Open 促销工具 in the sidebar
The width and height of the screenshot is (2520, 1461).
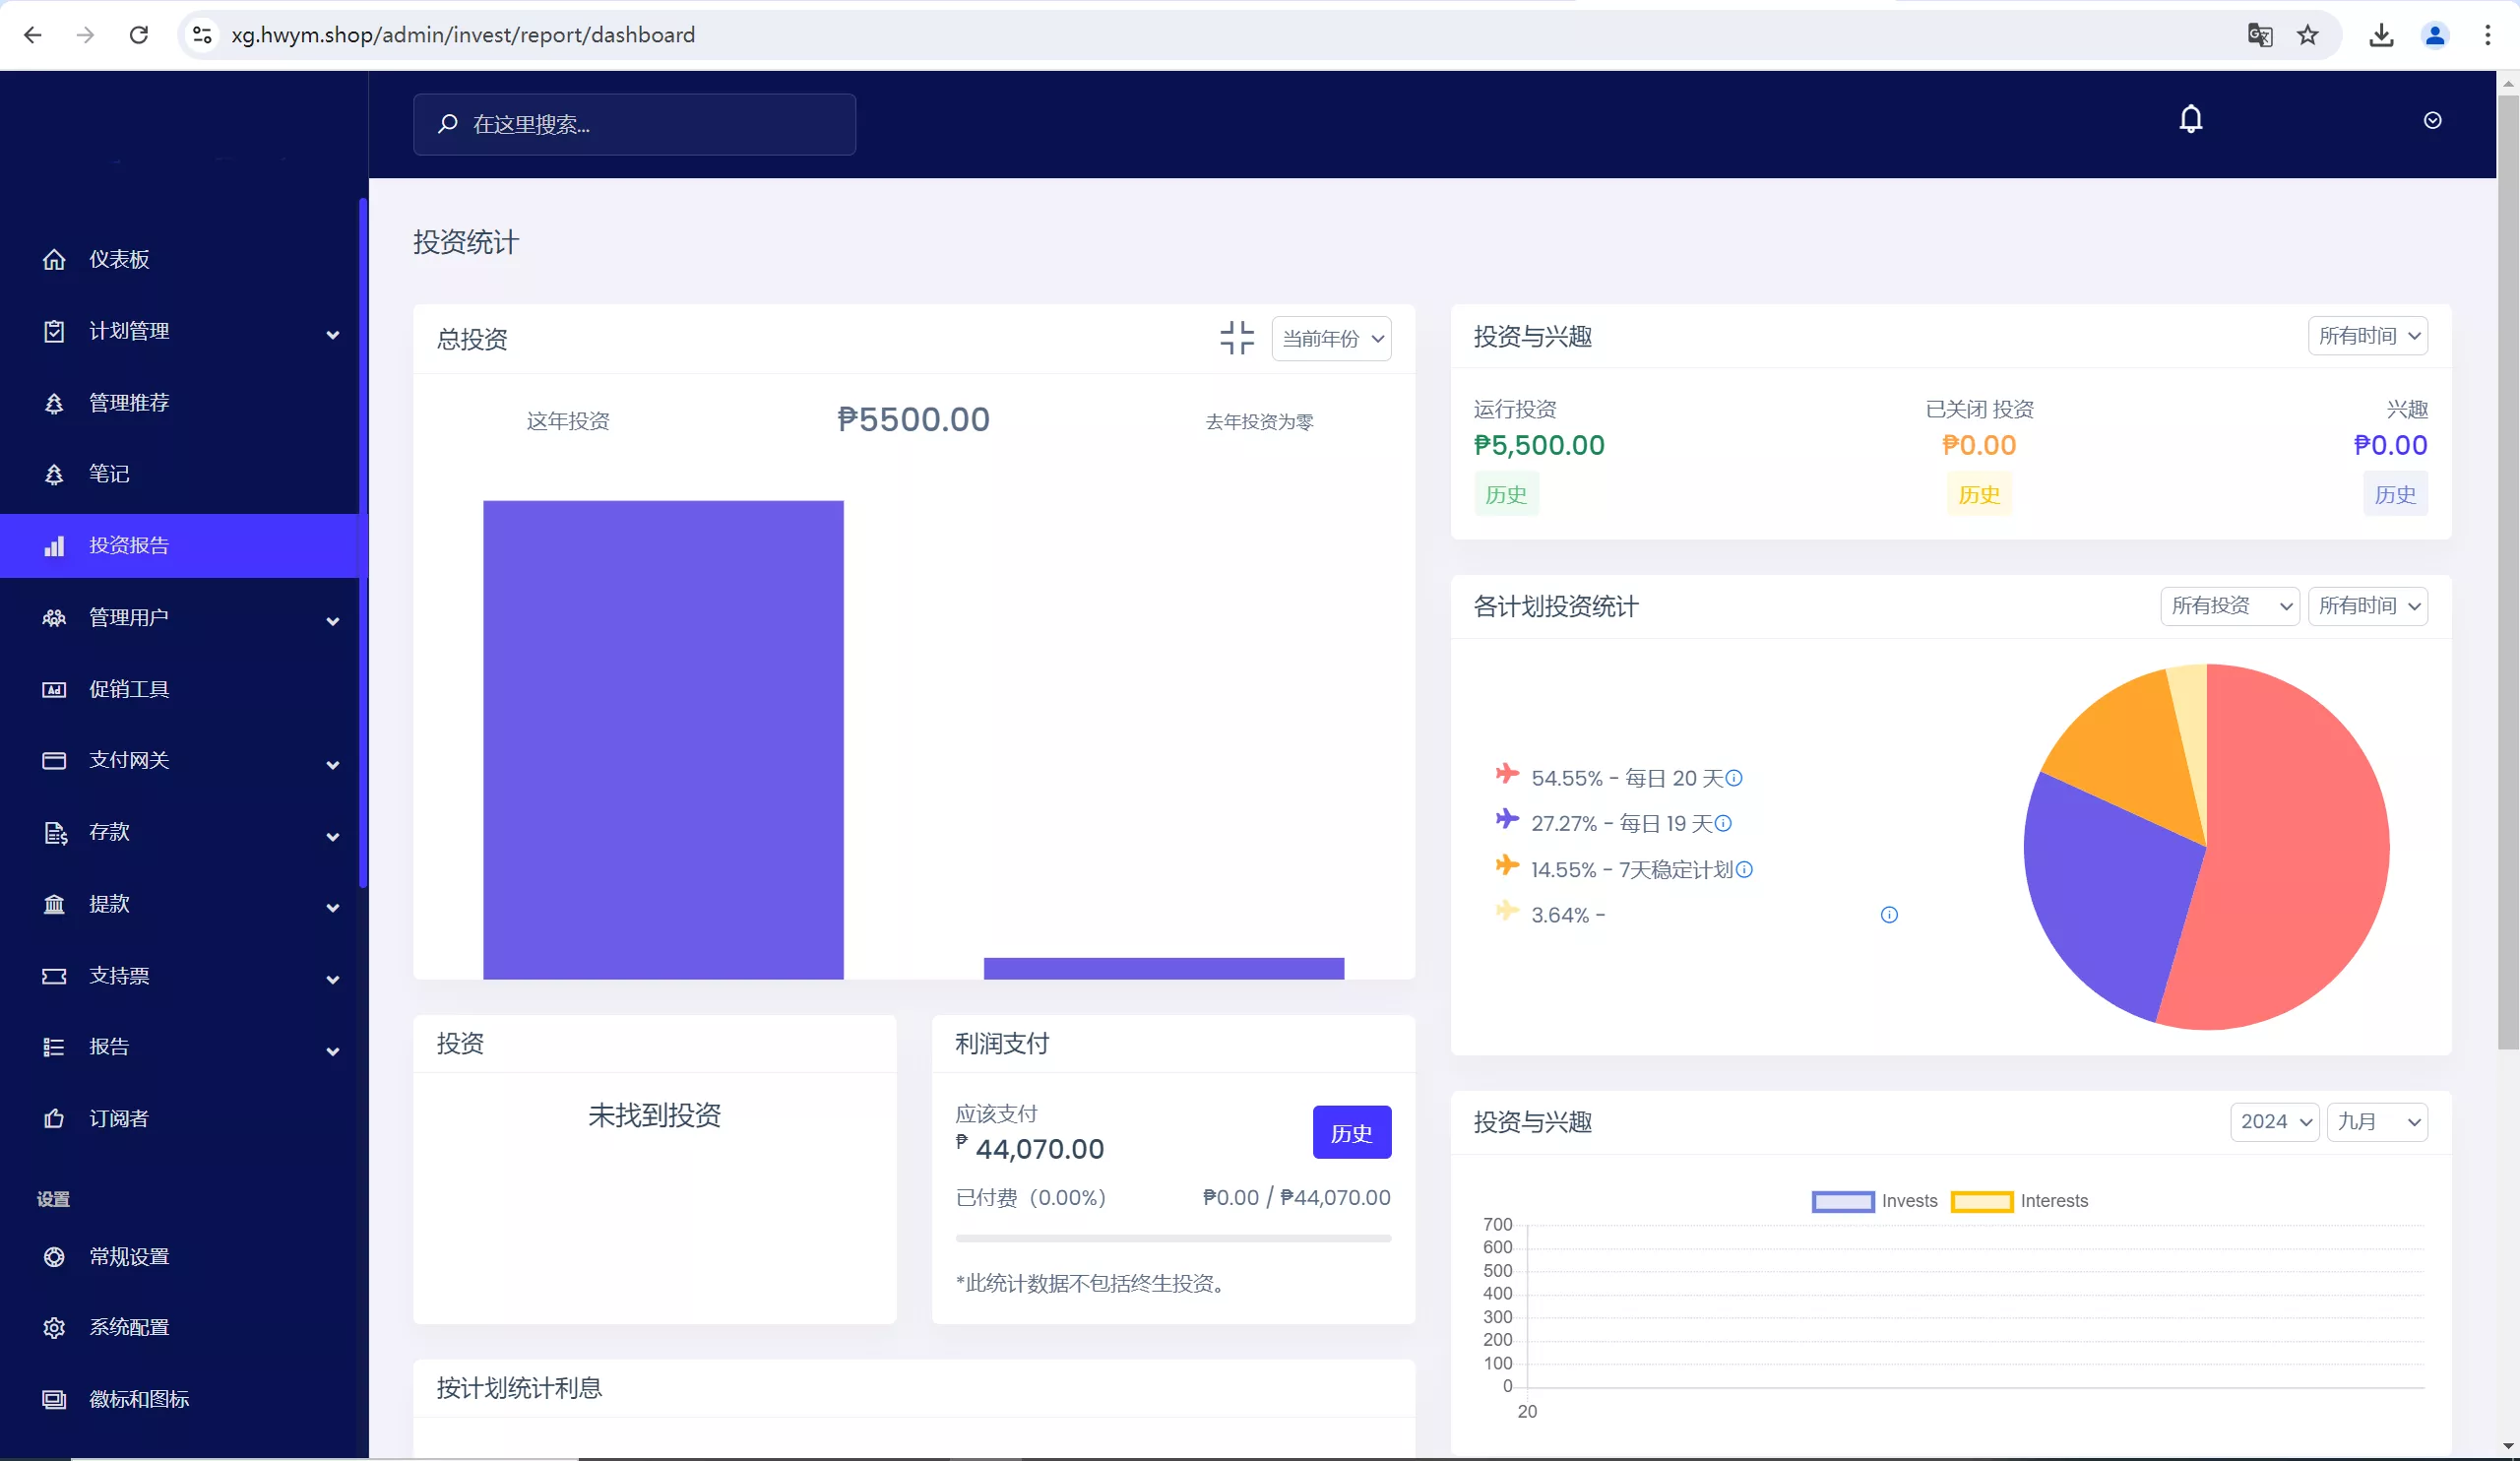(x=129, y=689)
